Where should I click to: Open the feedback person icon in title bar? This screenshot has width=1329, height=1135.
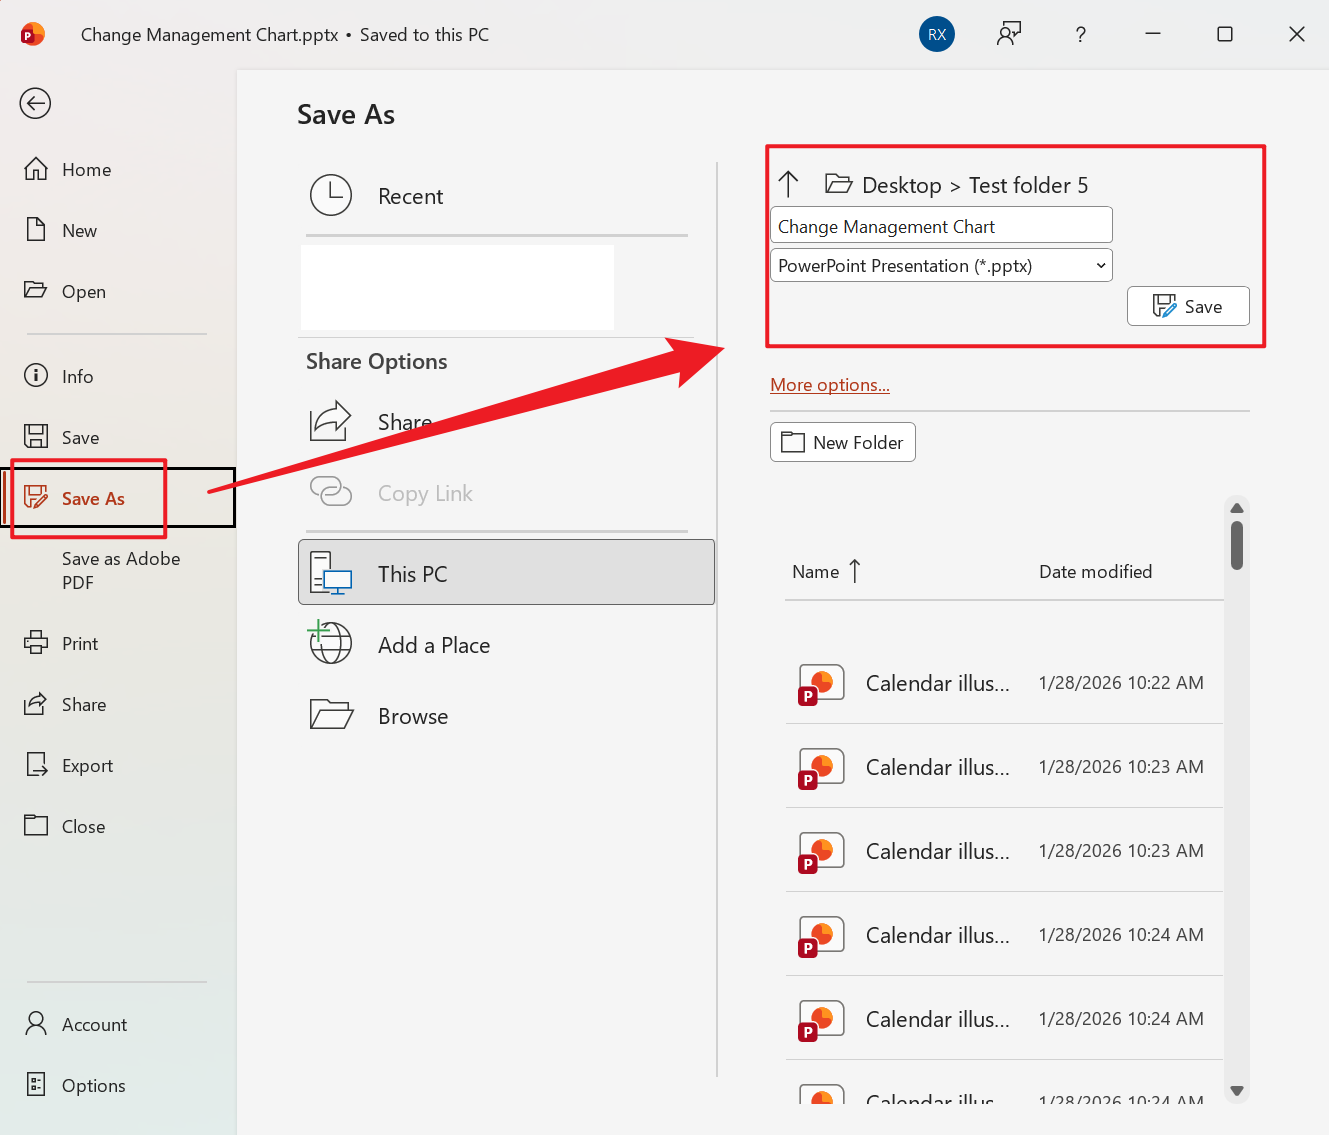pos(1008,34)
